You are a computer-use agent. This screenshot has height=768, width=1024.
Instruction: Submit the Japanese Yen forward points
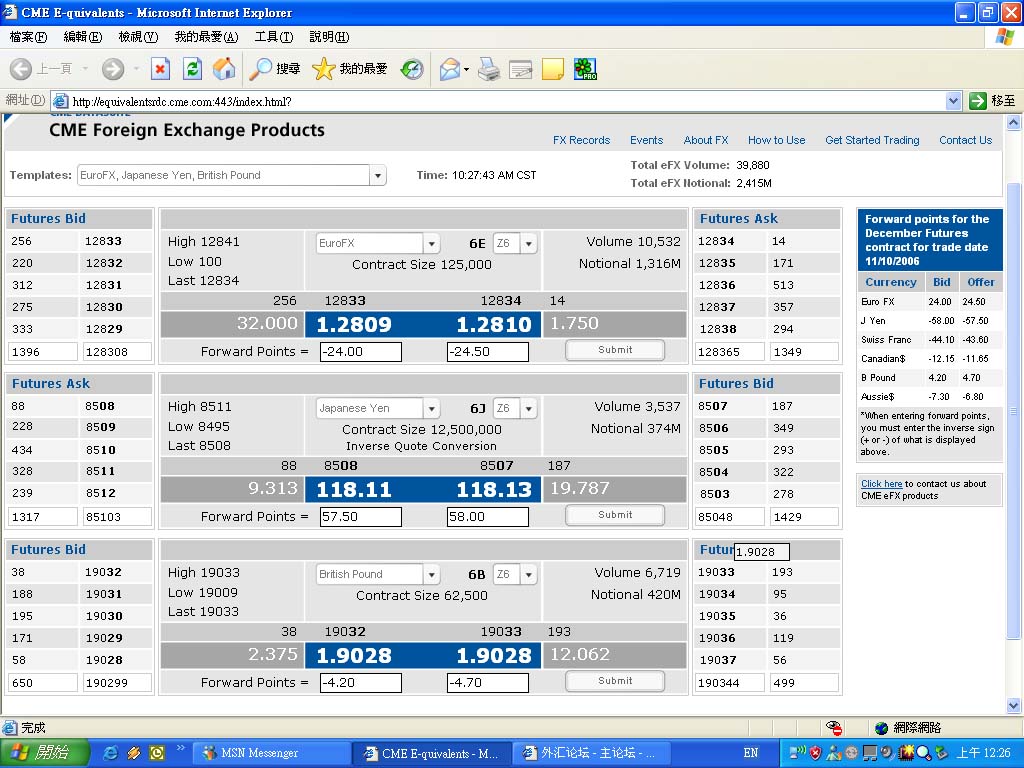coord(615,515)
